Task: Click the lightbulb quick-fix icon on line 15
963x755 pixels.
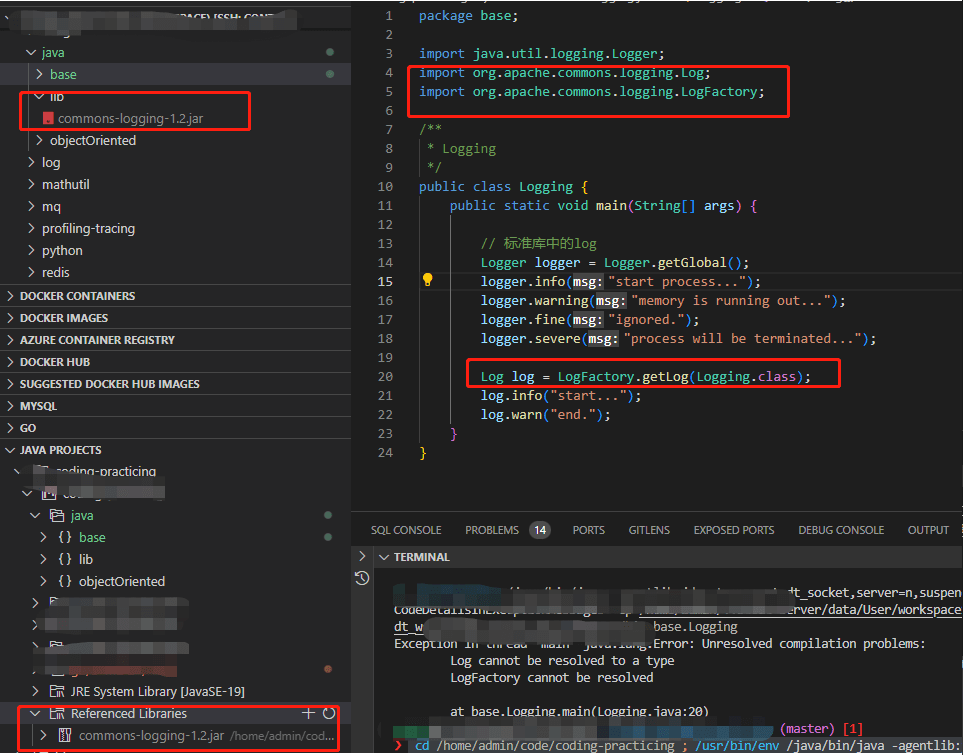Action: click(427, 281)
